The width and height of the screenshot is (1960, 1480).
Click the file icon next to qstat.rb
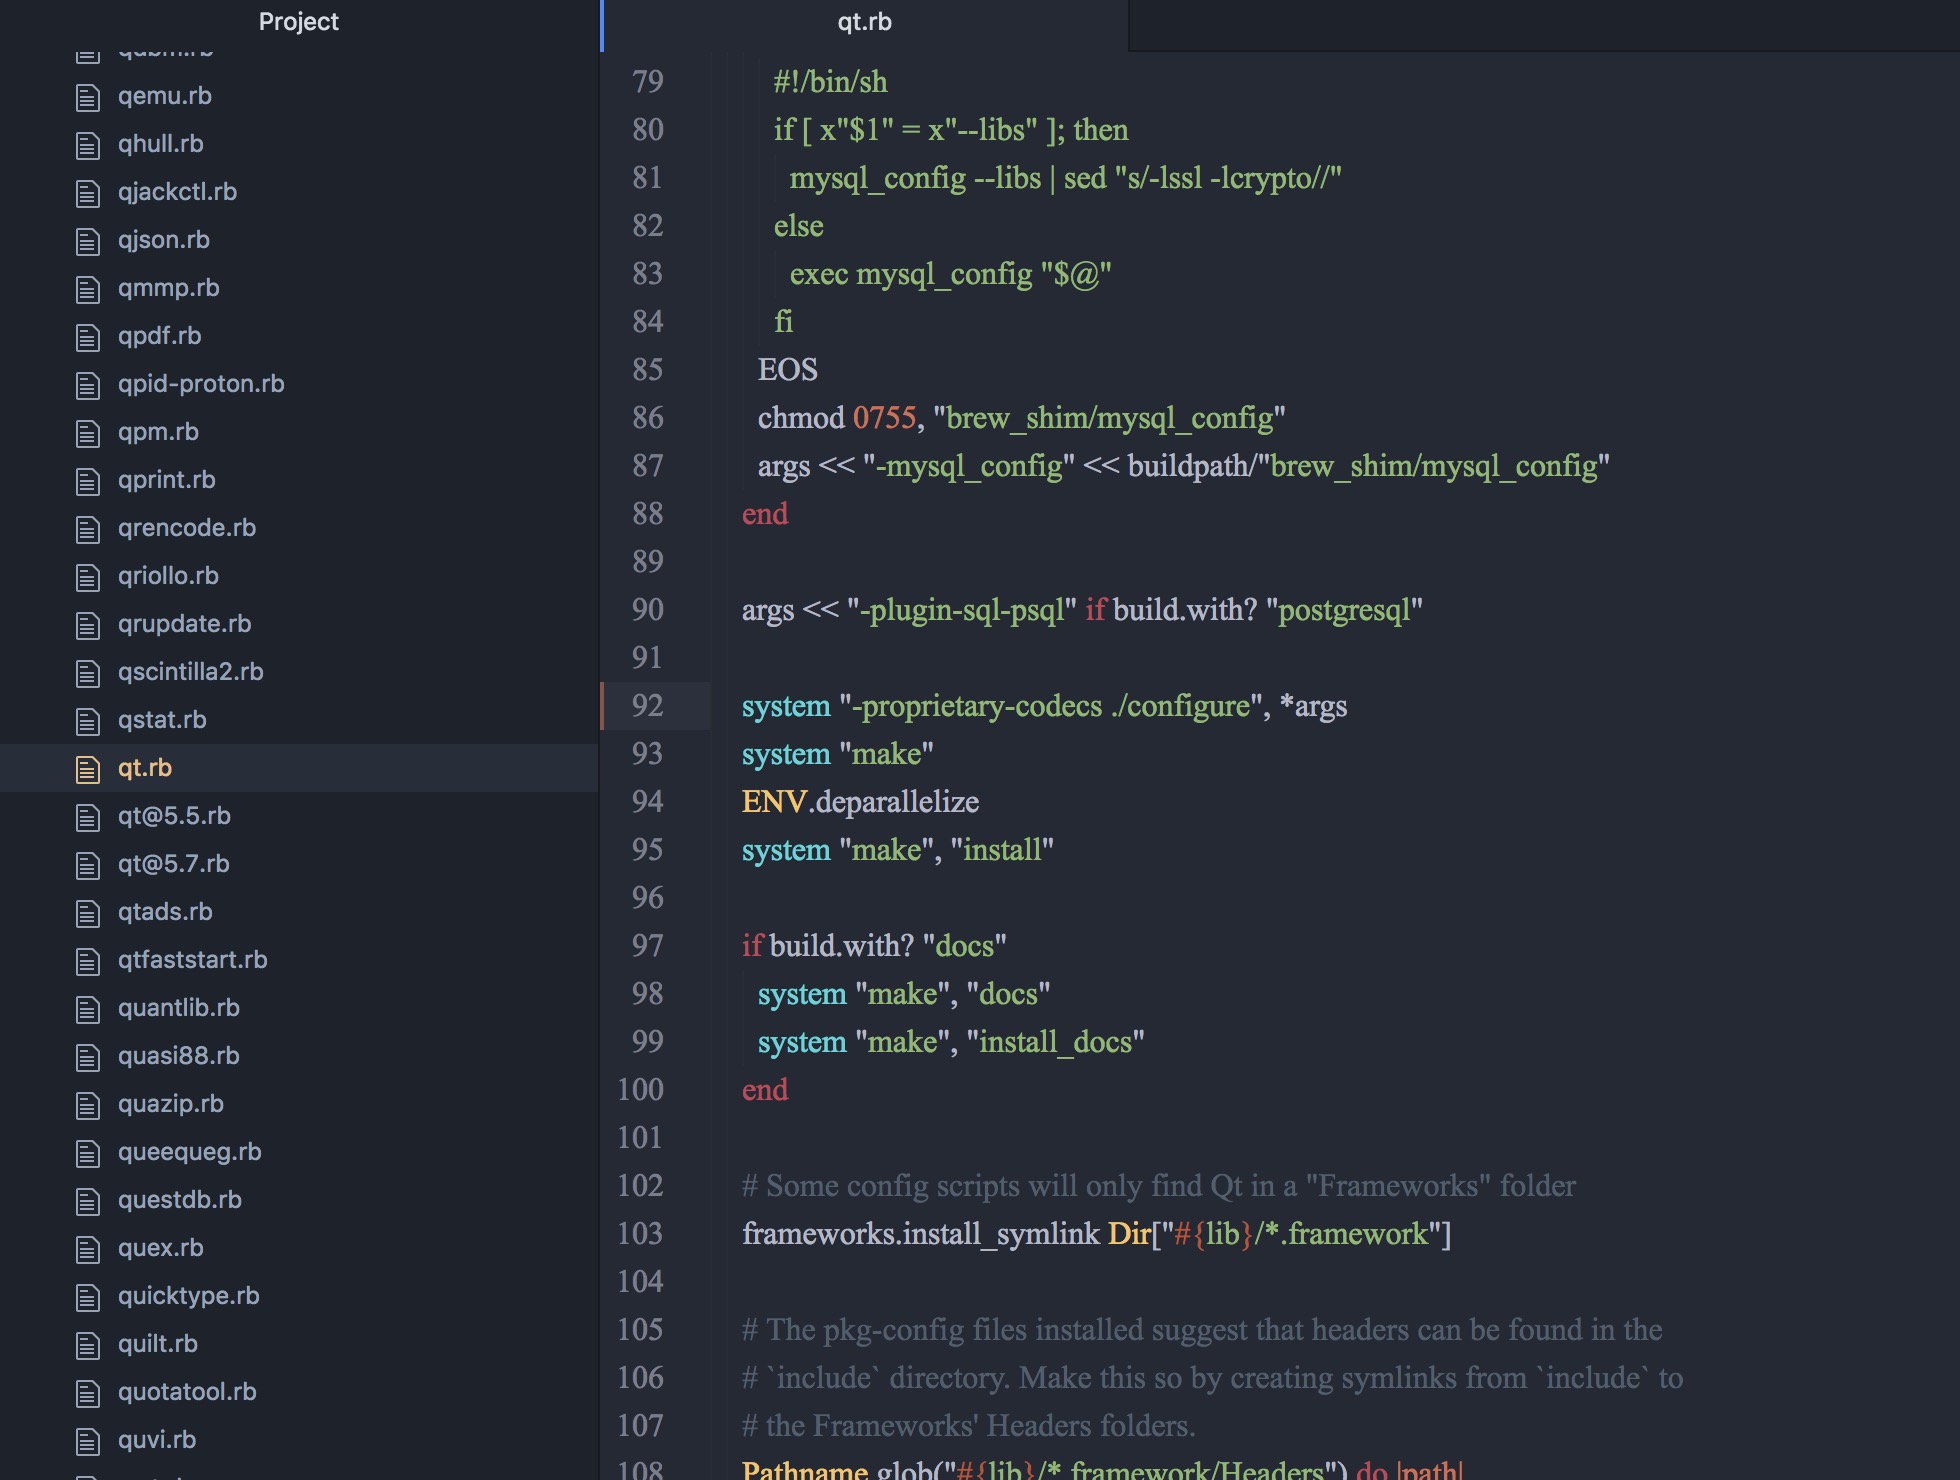[87, 720]
